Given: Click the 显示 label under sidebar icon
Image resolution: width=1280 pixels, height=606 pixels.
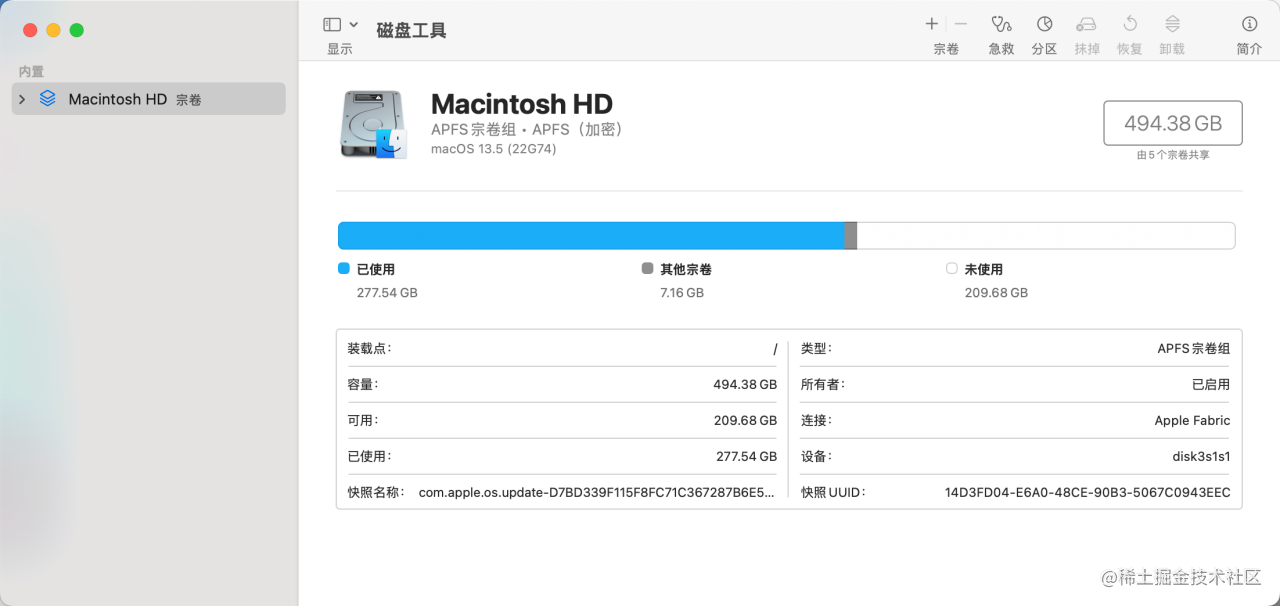Looking at the screenshot, I should (x=340, y=49).
